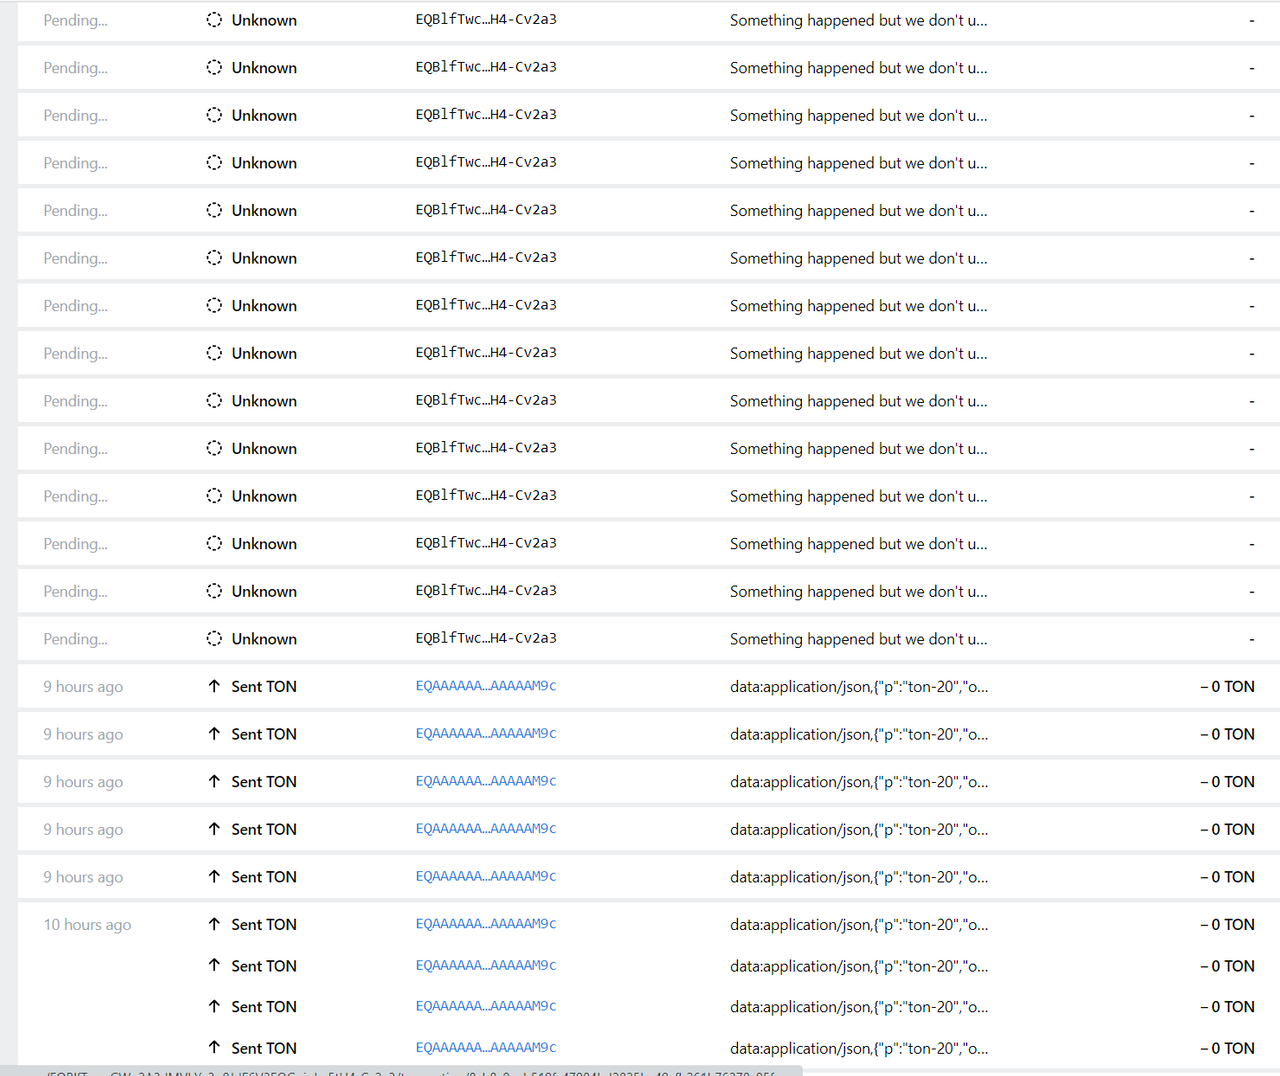This screenshot has width=1280, height=1076.
Task: Select the address in the topmost Pending row
Action: (x=486, y=19)
